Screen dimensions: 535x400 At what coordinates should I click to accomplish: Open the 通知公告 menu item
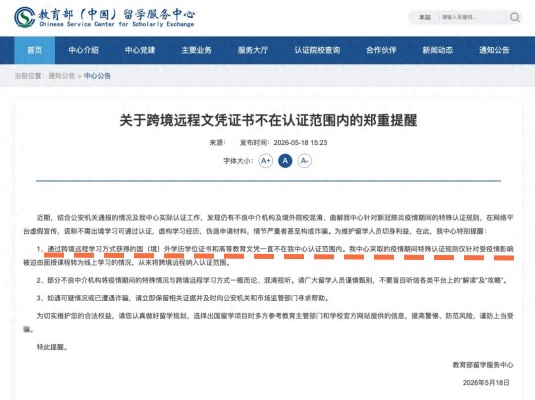click(494, 50)
